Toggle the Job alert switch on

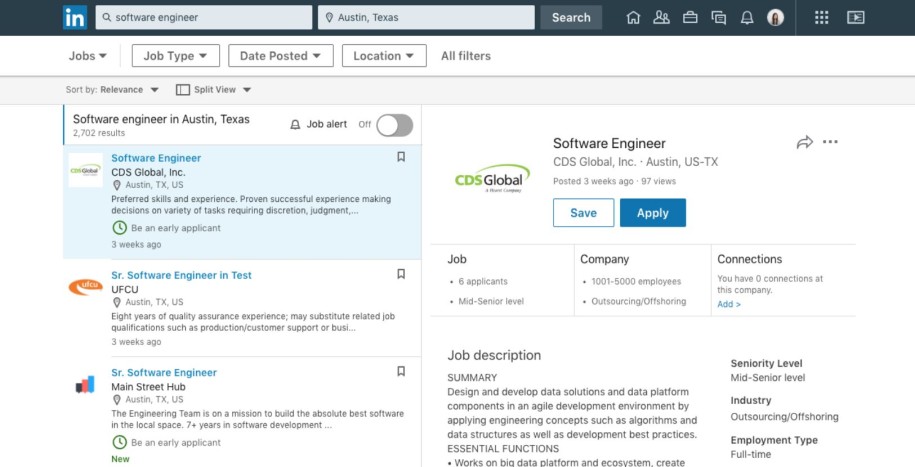394,125
